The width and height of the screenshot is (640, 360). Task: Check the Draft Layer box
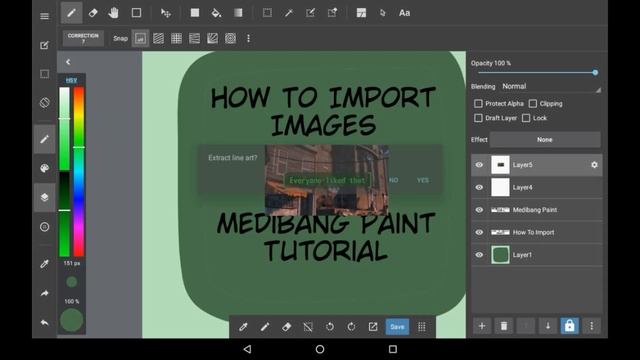(x=478, y=118)
